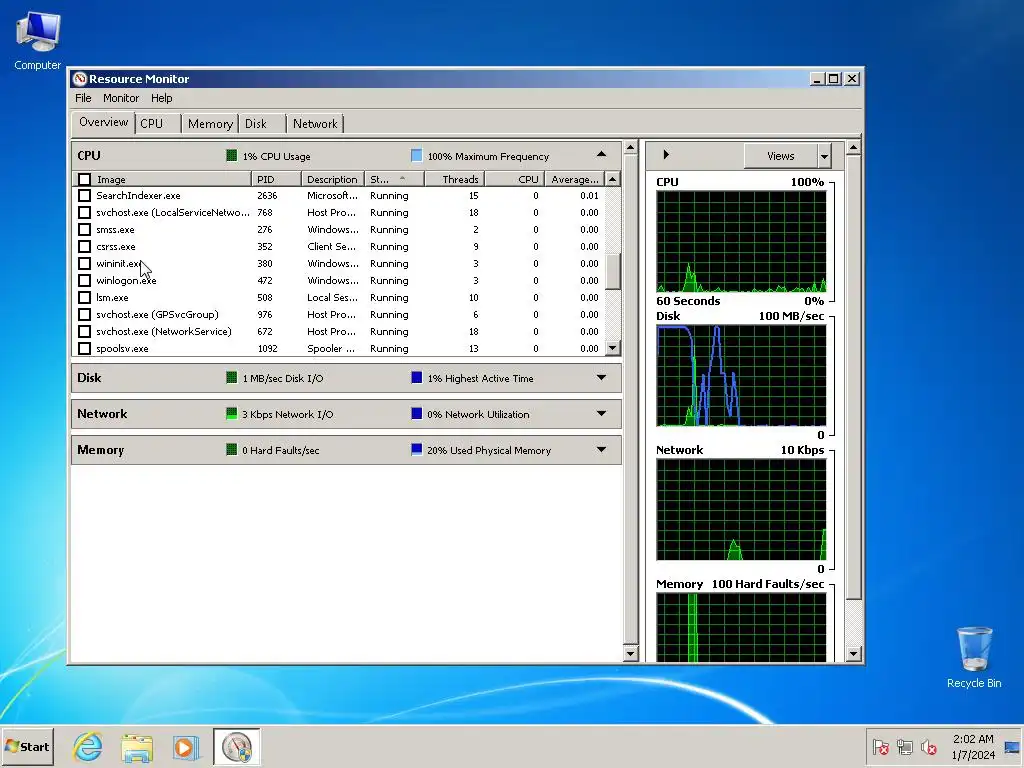
Task: Open Windows Explorer folder icon on taskbar
Action: [x=136, y=747]
